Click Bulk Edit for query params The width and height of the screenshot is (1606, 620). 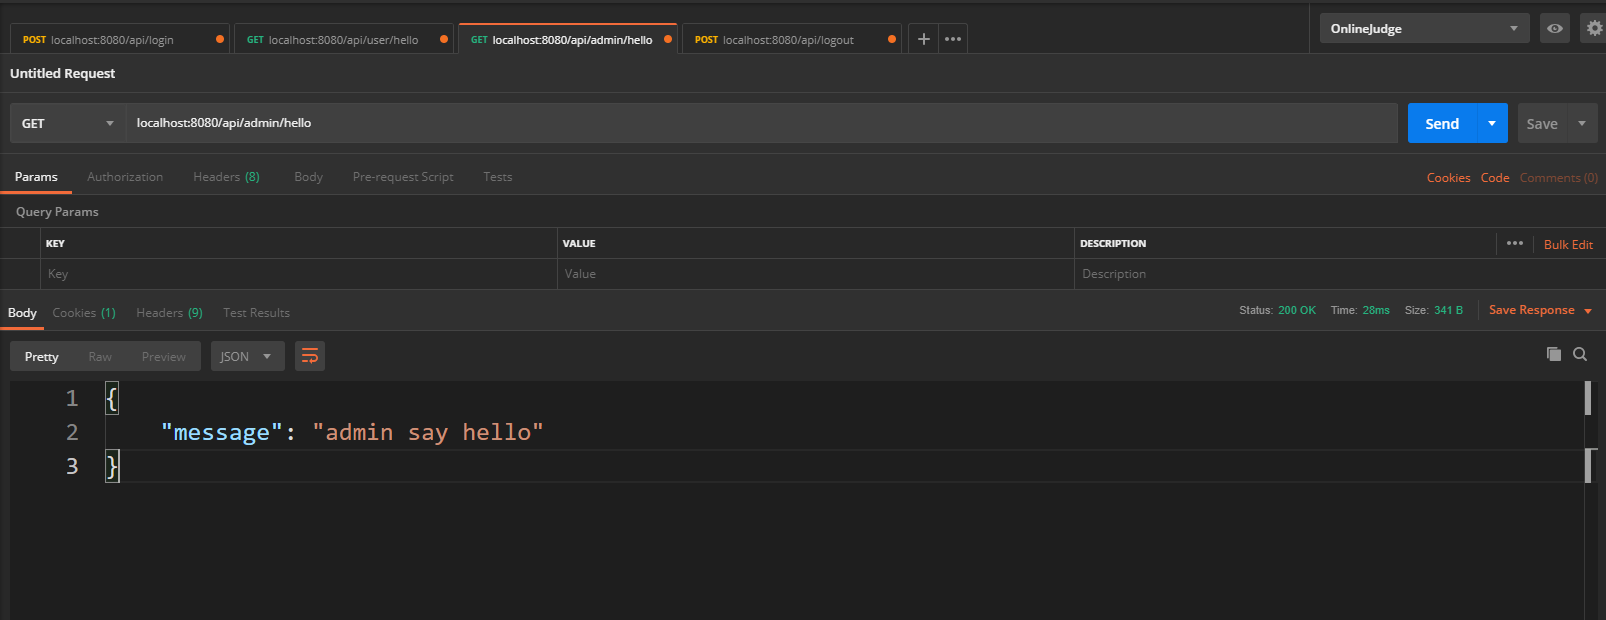(x=1568, y=244)
